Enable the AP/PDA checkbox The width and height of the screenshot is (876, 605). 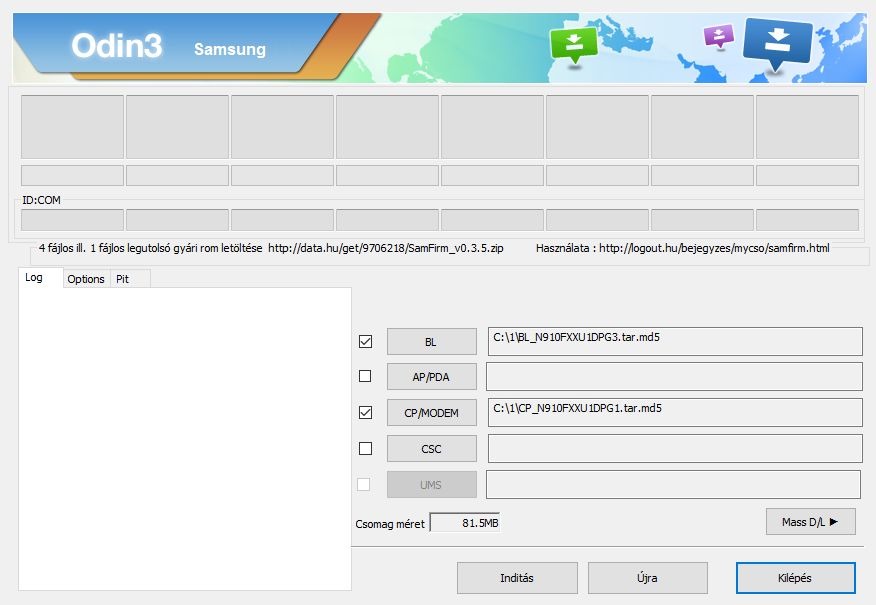point(365,376)
